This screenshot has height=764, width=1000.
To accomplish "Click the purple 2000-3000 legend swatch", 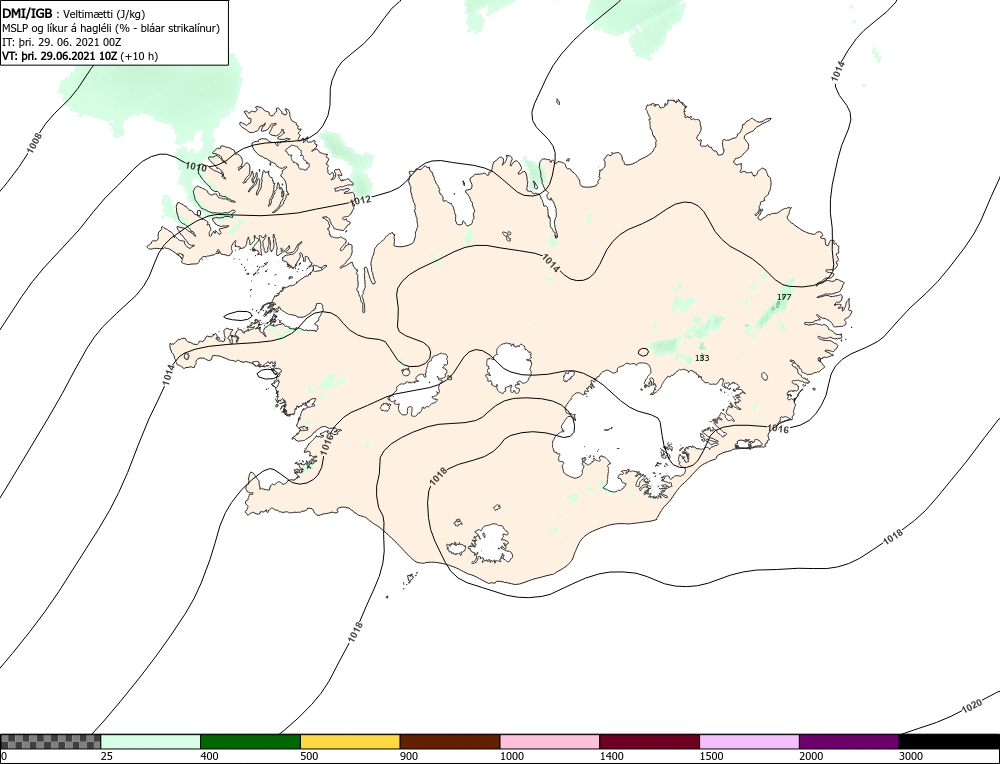I will click(849, 741).
